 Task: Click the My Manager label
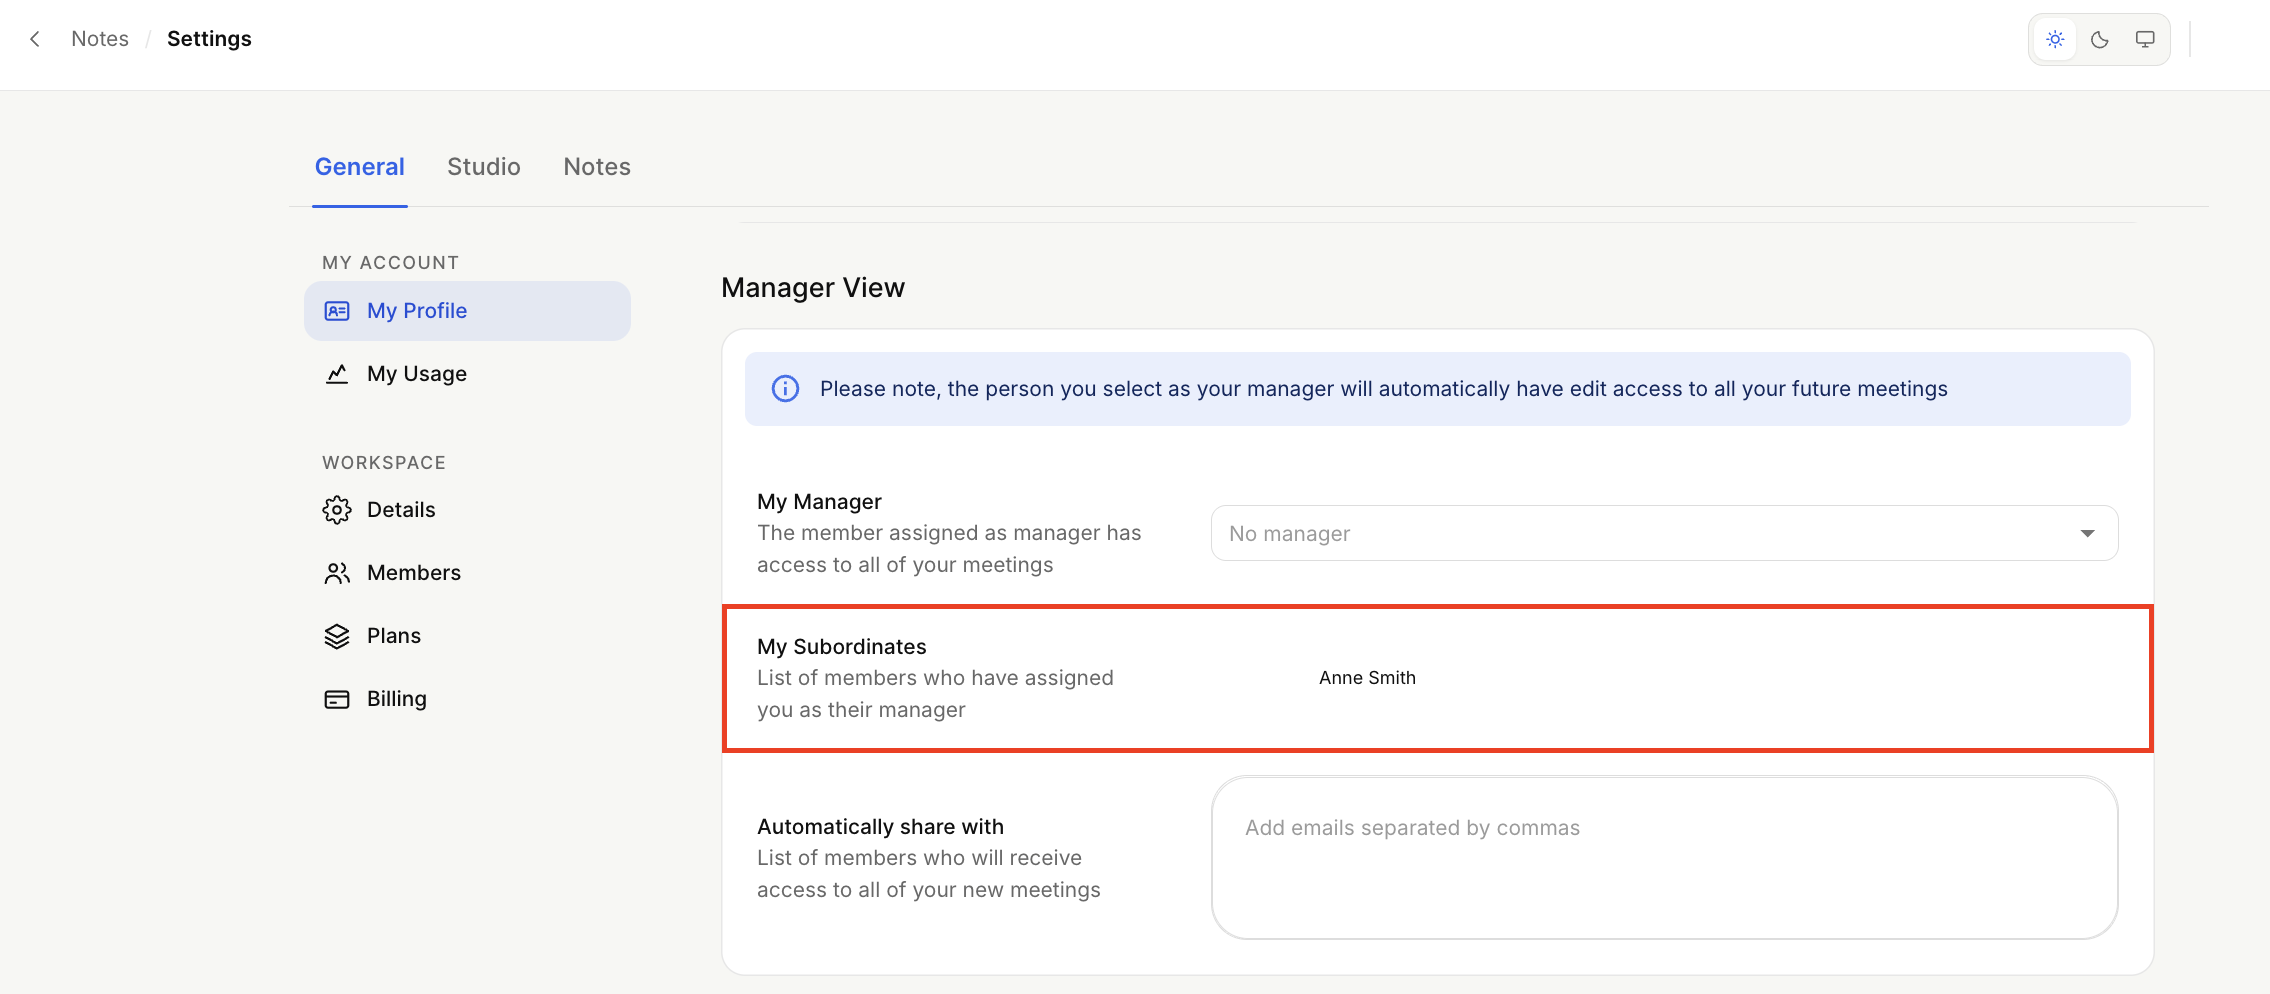[x=819, y=502]
